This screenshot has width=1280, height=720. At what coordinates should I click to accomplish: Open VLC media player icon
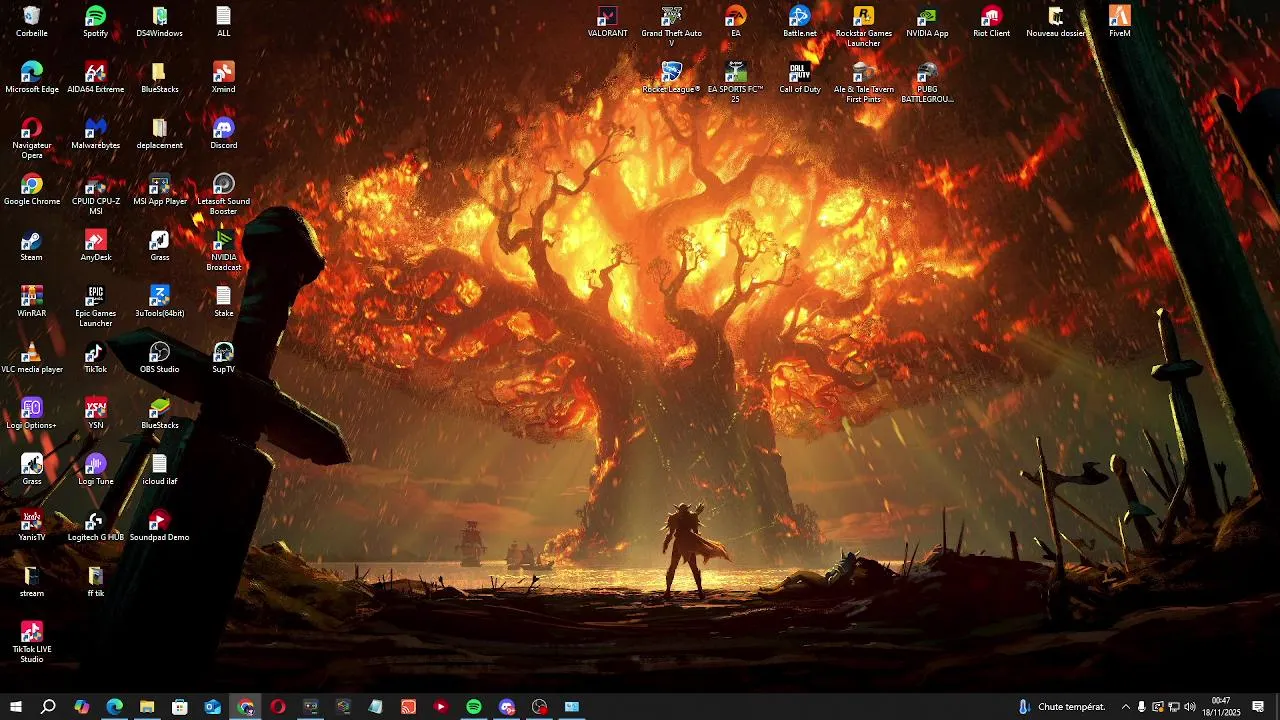click(x=32, y=358)
